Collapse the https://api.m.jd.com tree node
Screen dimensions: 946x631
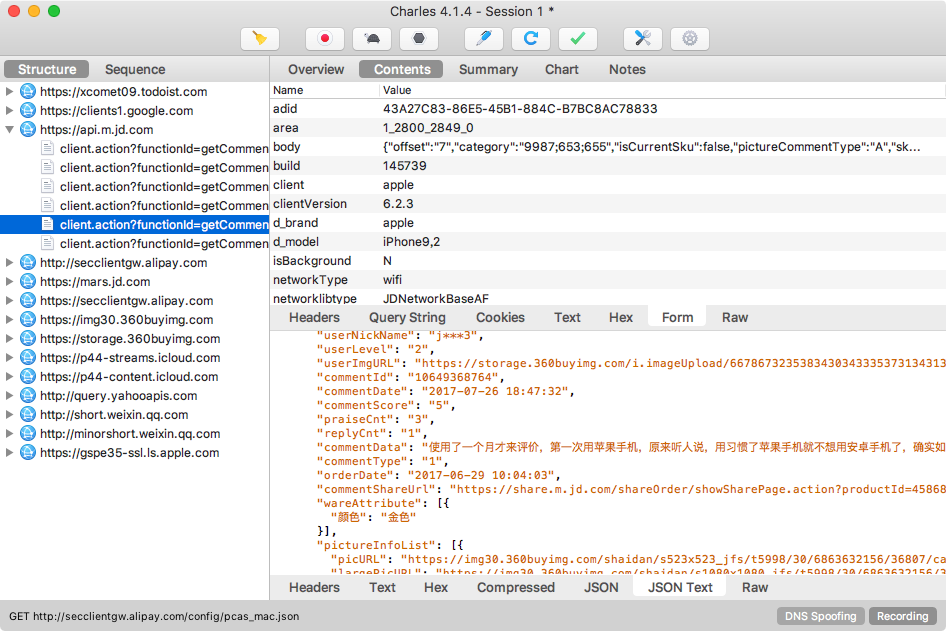10,130
